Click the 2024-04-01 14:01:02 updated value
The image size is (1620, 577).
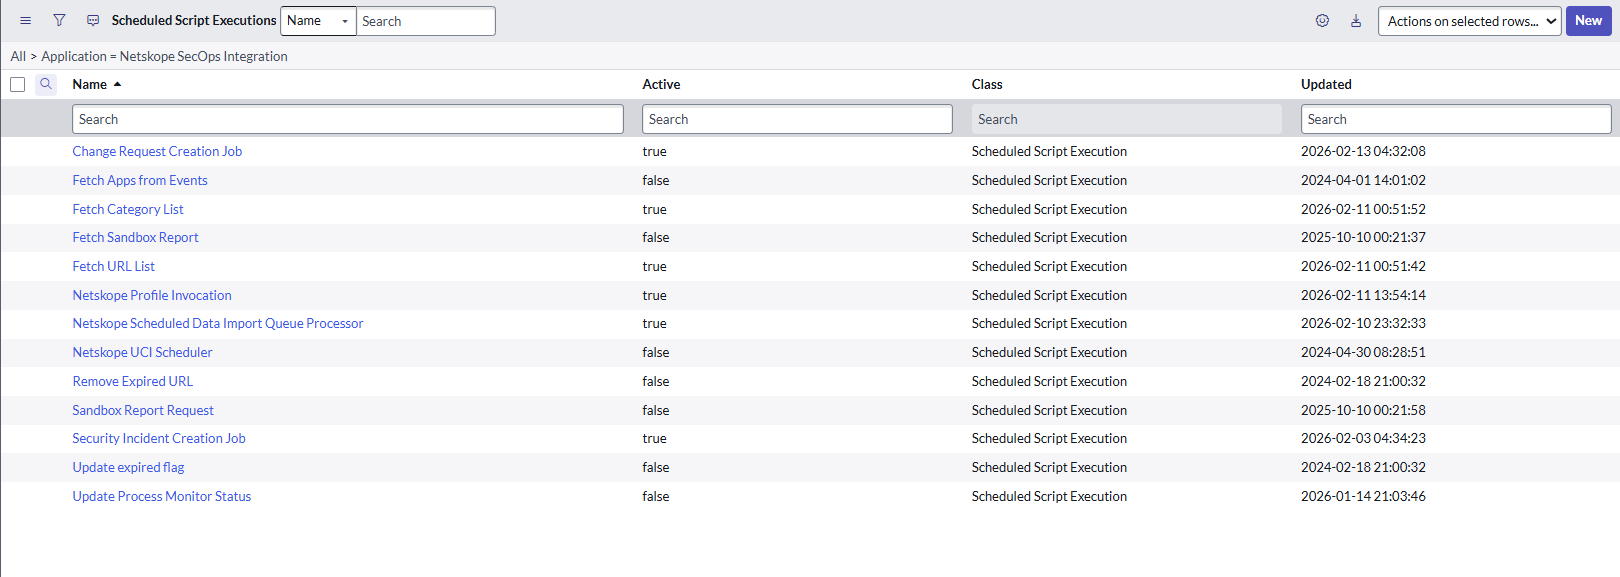click(x=1363, y=180)
